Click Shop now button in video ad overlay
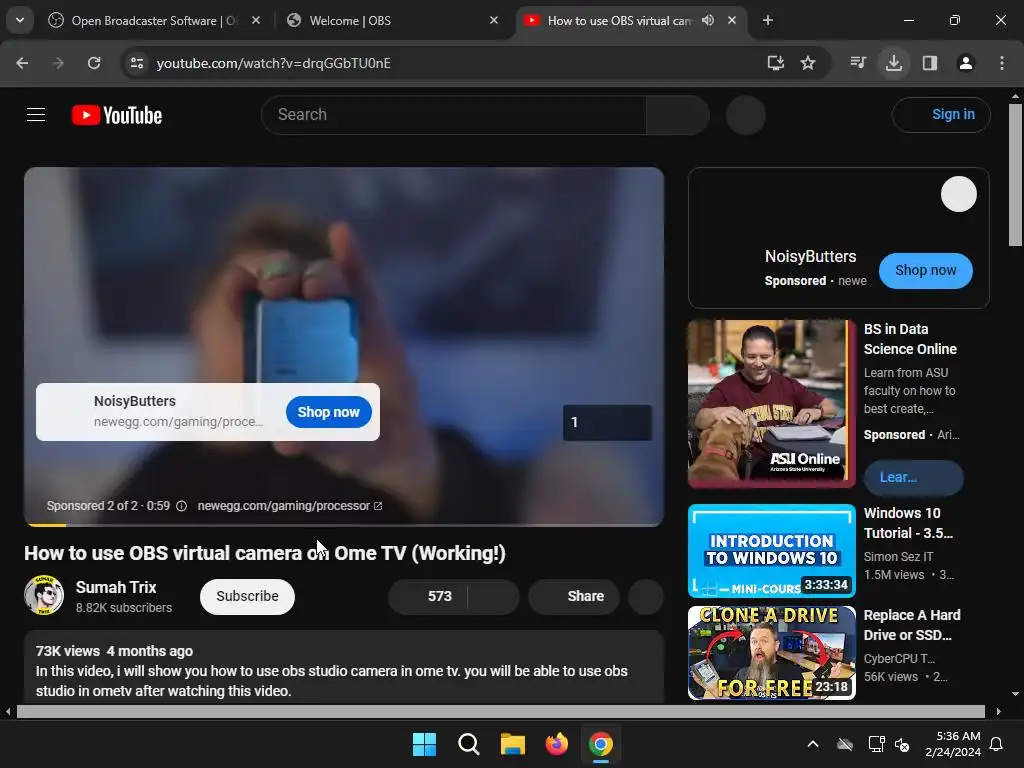This screenshot has height=768, width=1024. point(328,412)
